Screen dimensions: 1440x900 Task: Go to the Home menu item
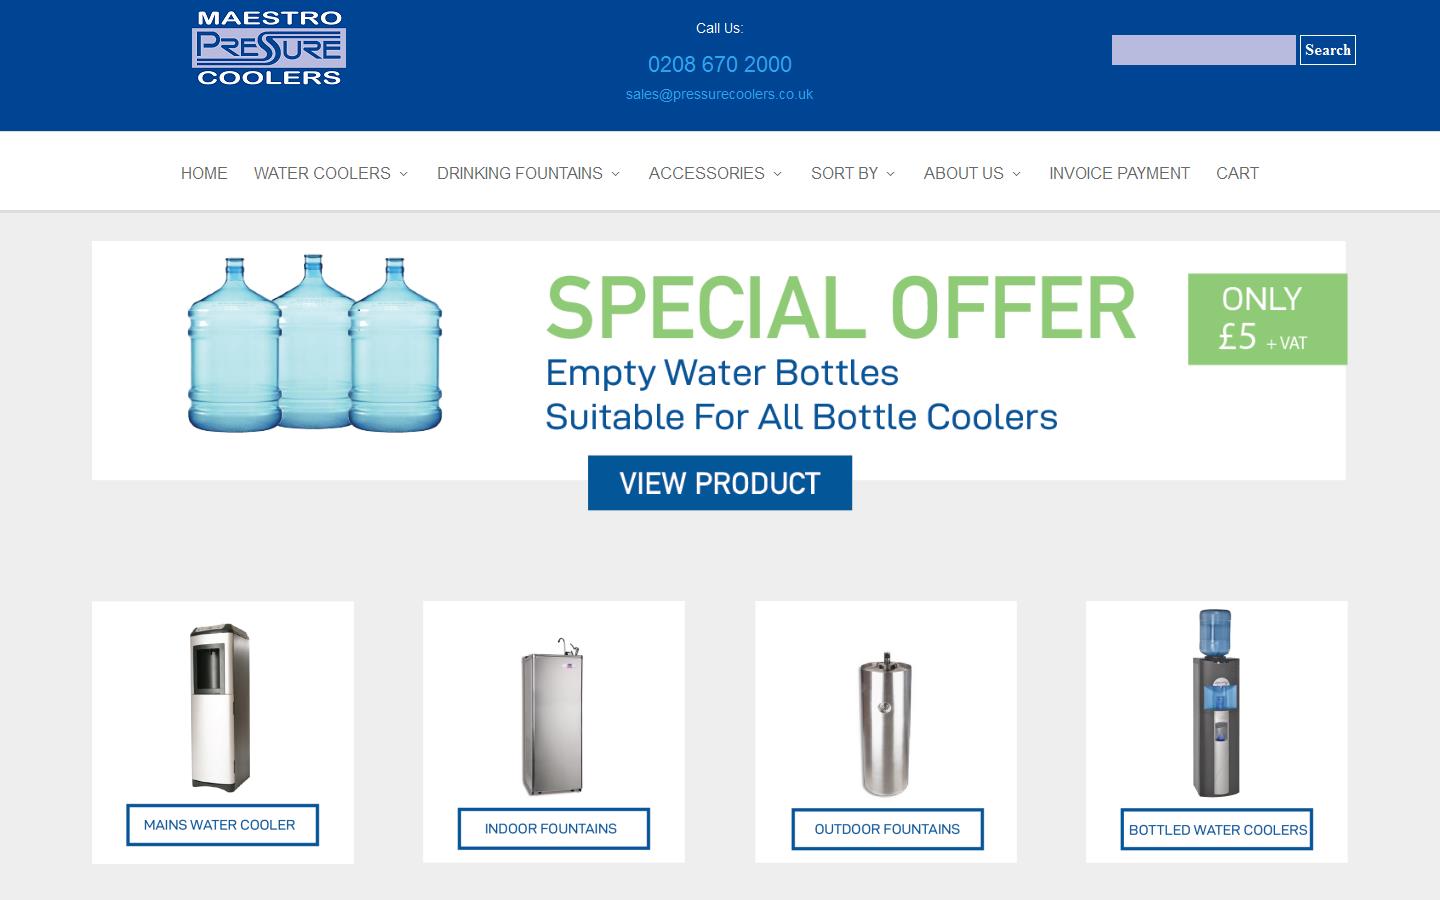pyautogui.click(x=204, y=173)
